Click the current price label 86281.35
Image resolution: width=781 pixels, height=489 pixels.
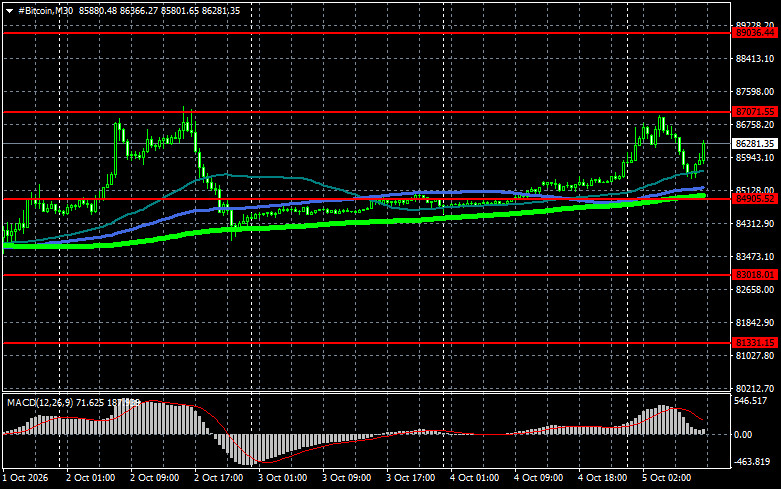755,143
